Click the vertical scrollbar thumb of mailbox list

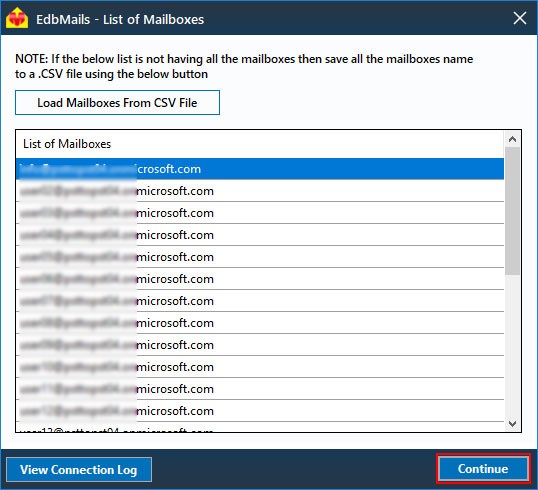(513, 211)
